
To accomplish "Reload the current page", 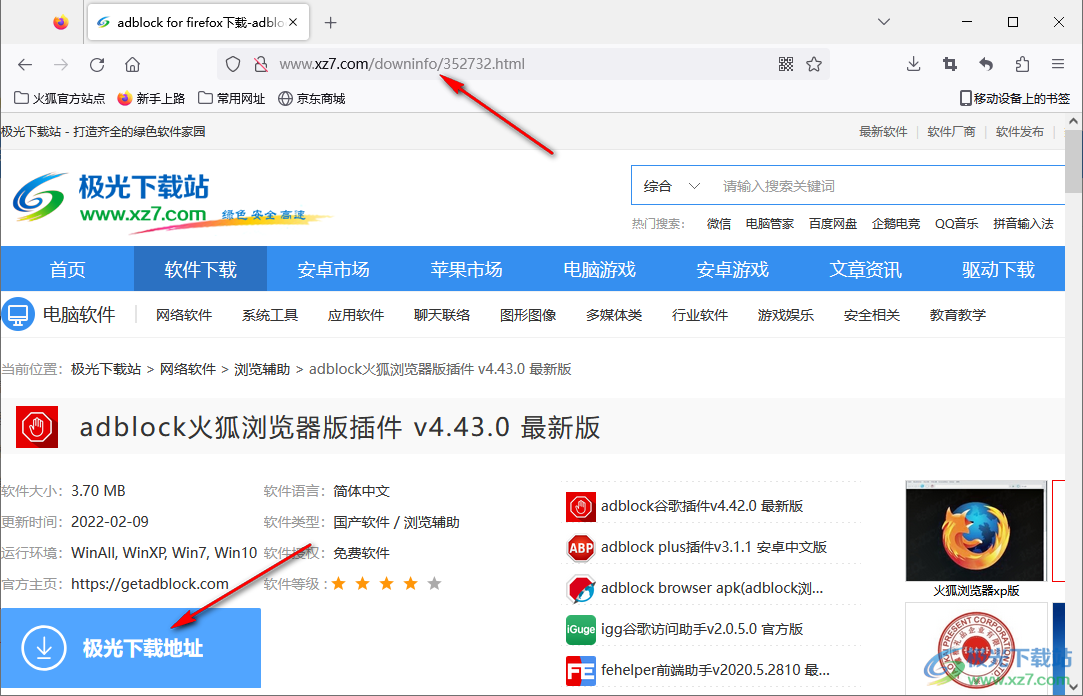I will [x=97, y=64].
